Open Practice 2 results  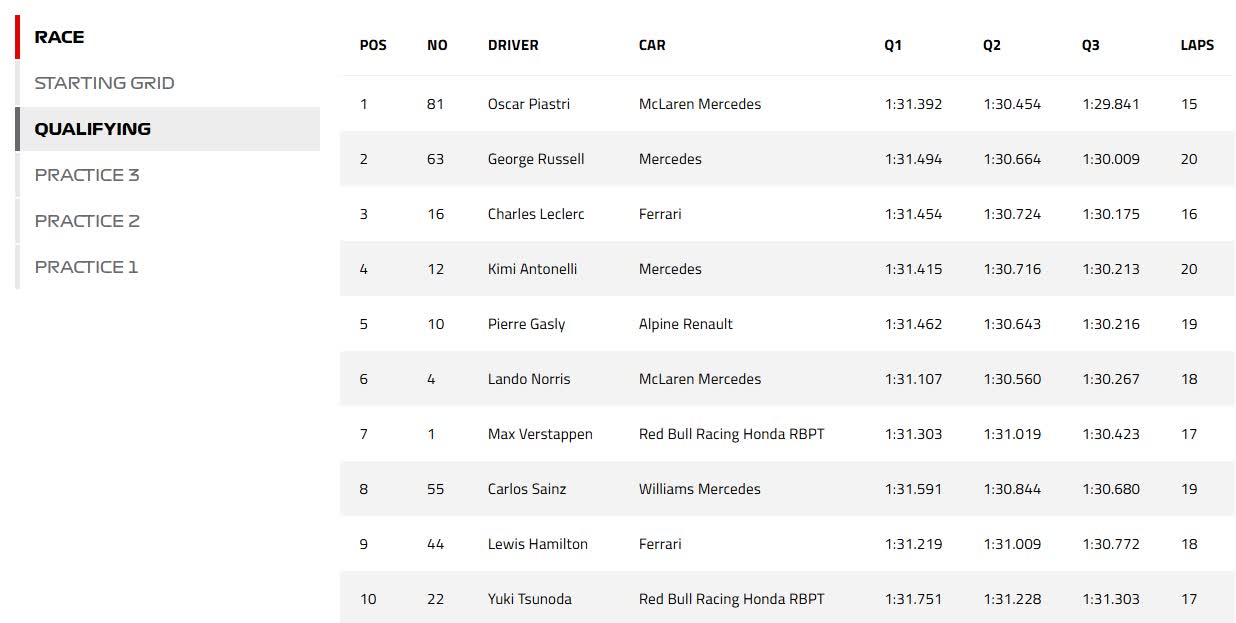pos(87,221)
